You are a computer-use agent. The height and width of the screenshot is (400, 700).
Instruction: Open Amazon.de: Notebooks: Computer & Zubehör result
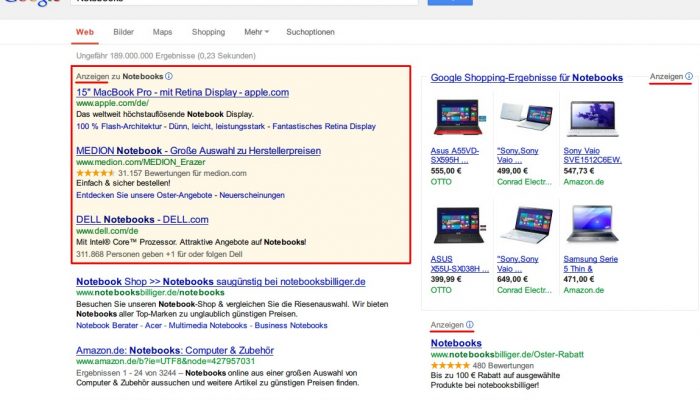pos(175,350)
